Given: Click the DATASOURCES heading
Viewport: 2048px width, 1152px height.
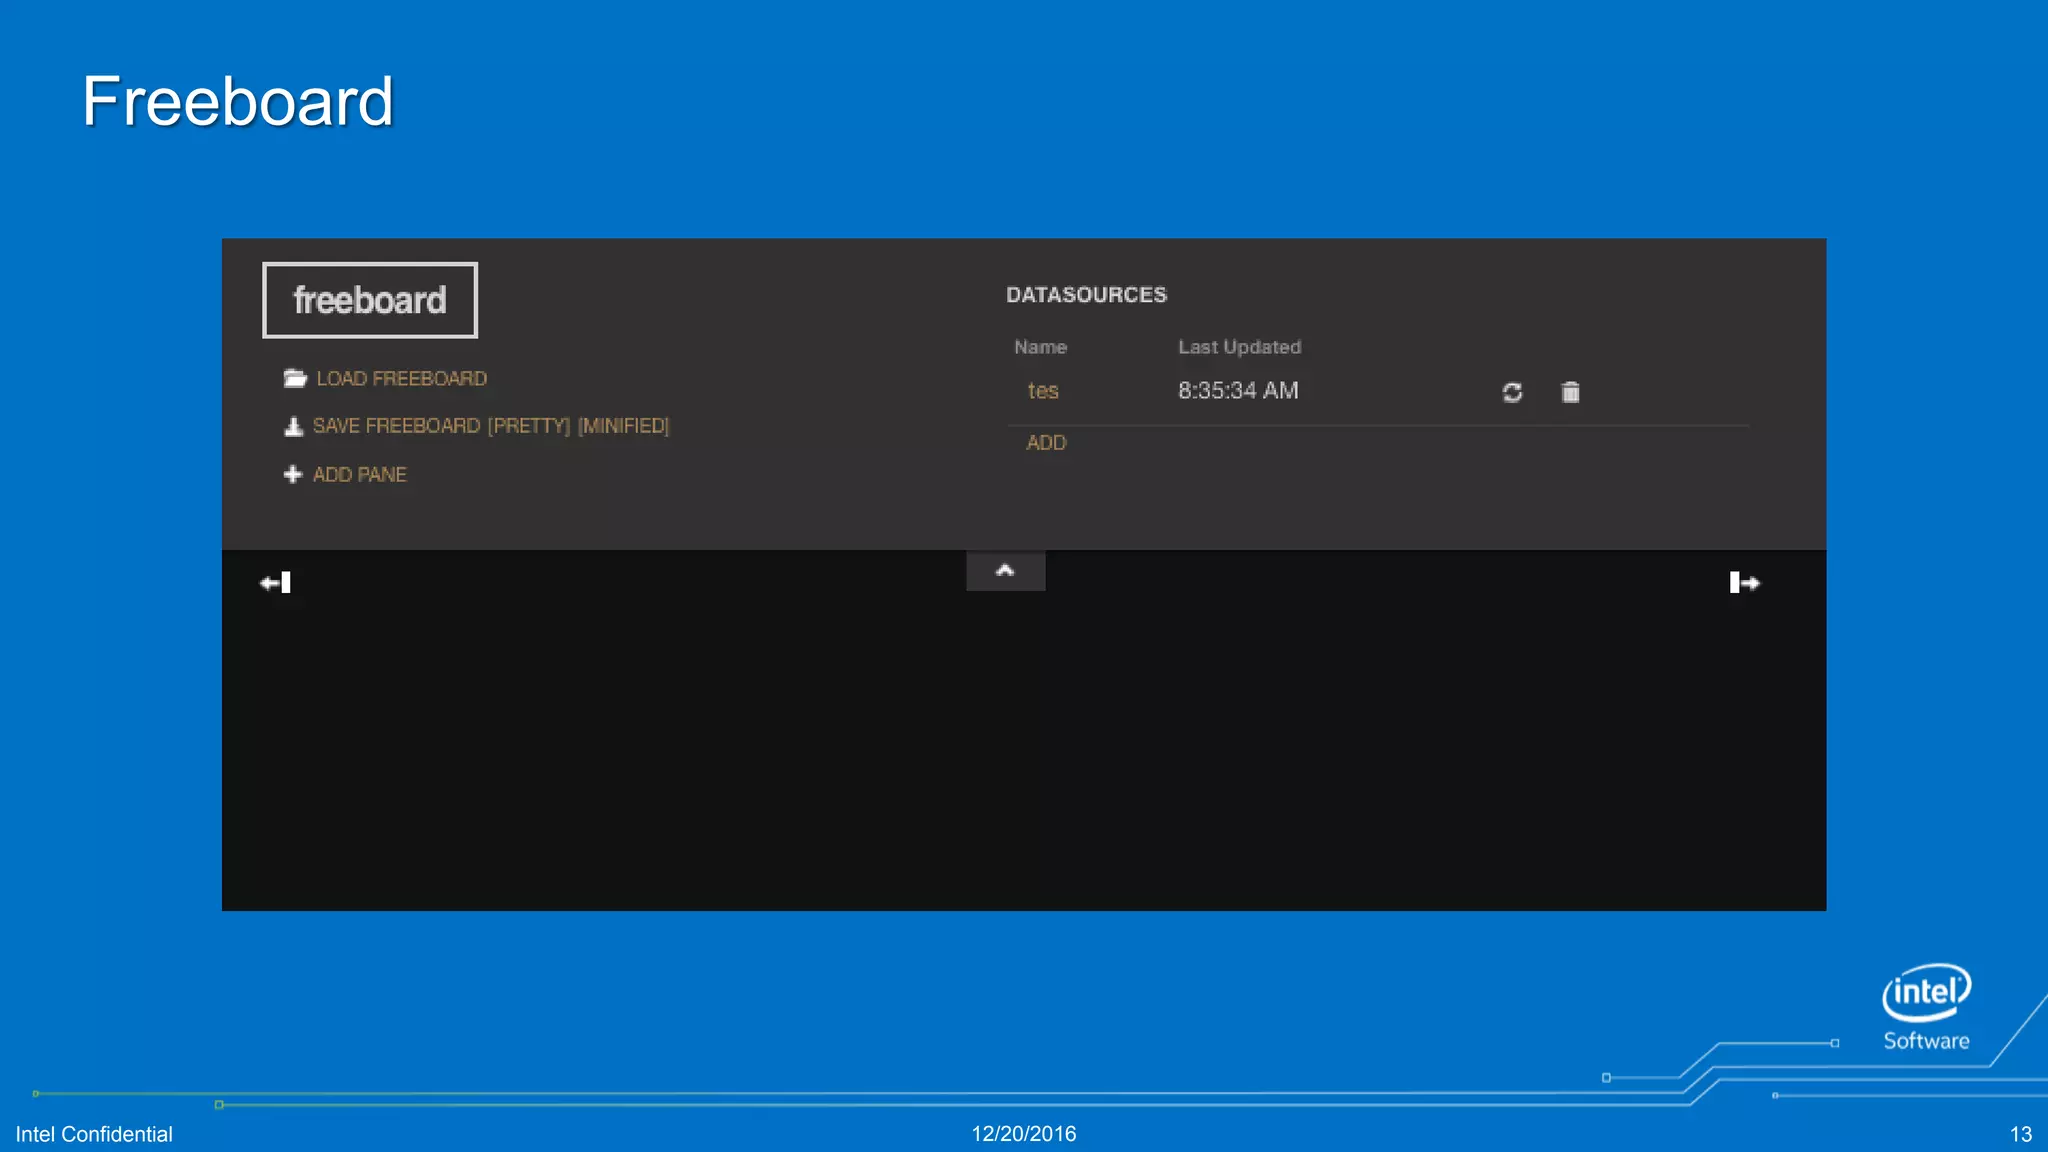Looking at the screenshot, I should (x=1087, y=295).
